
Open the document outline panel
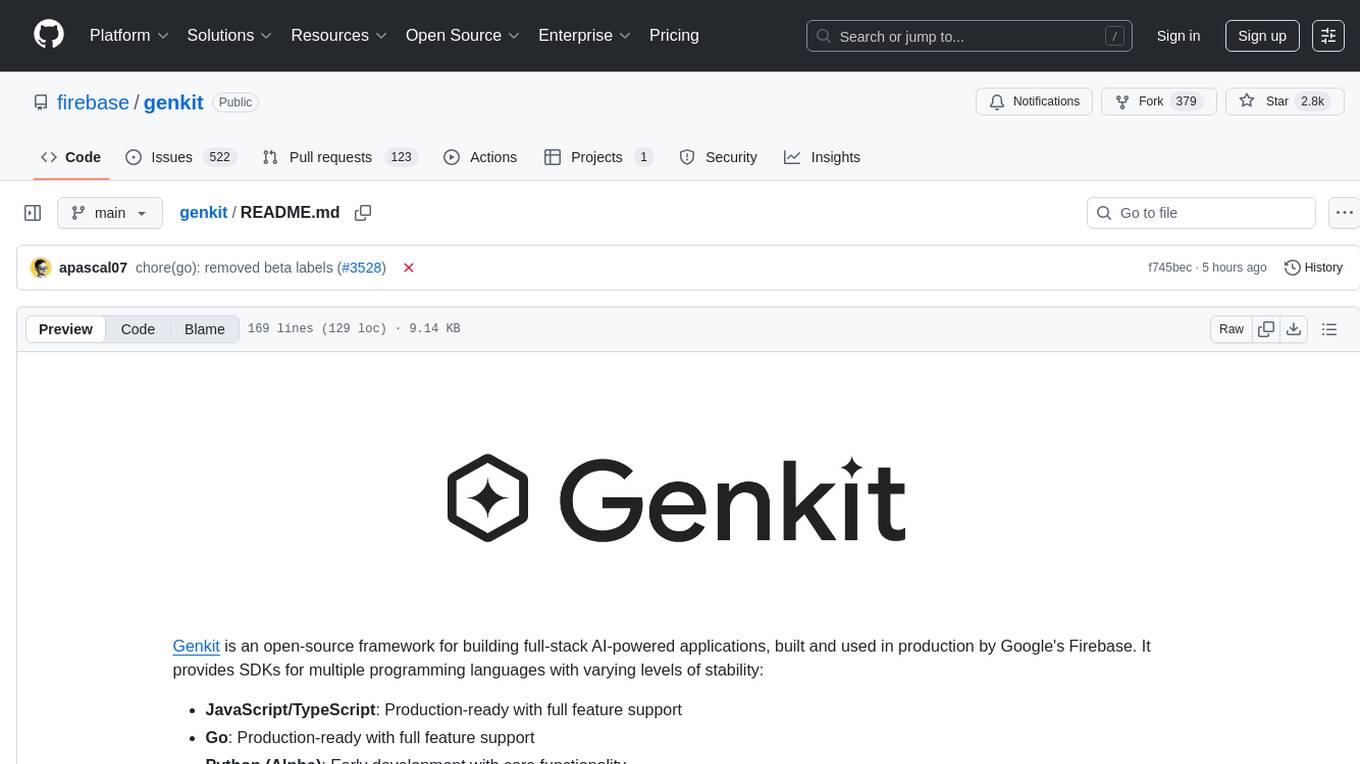[x=1329, y=329]
